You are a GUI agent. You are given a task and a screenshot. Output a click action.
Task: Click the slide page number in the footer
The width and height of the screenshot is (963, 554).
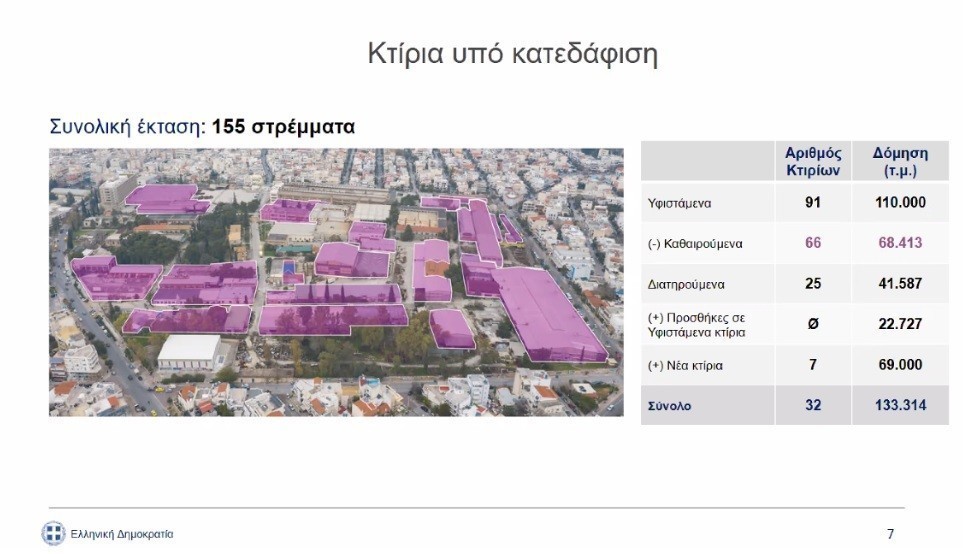[x=890, y=534]
